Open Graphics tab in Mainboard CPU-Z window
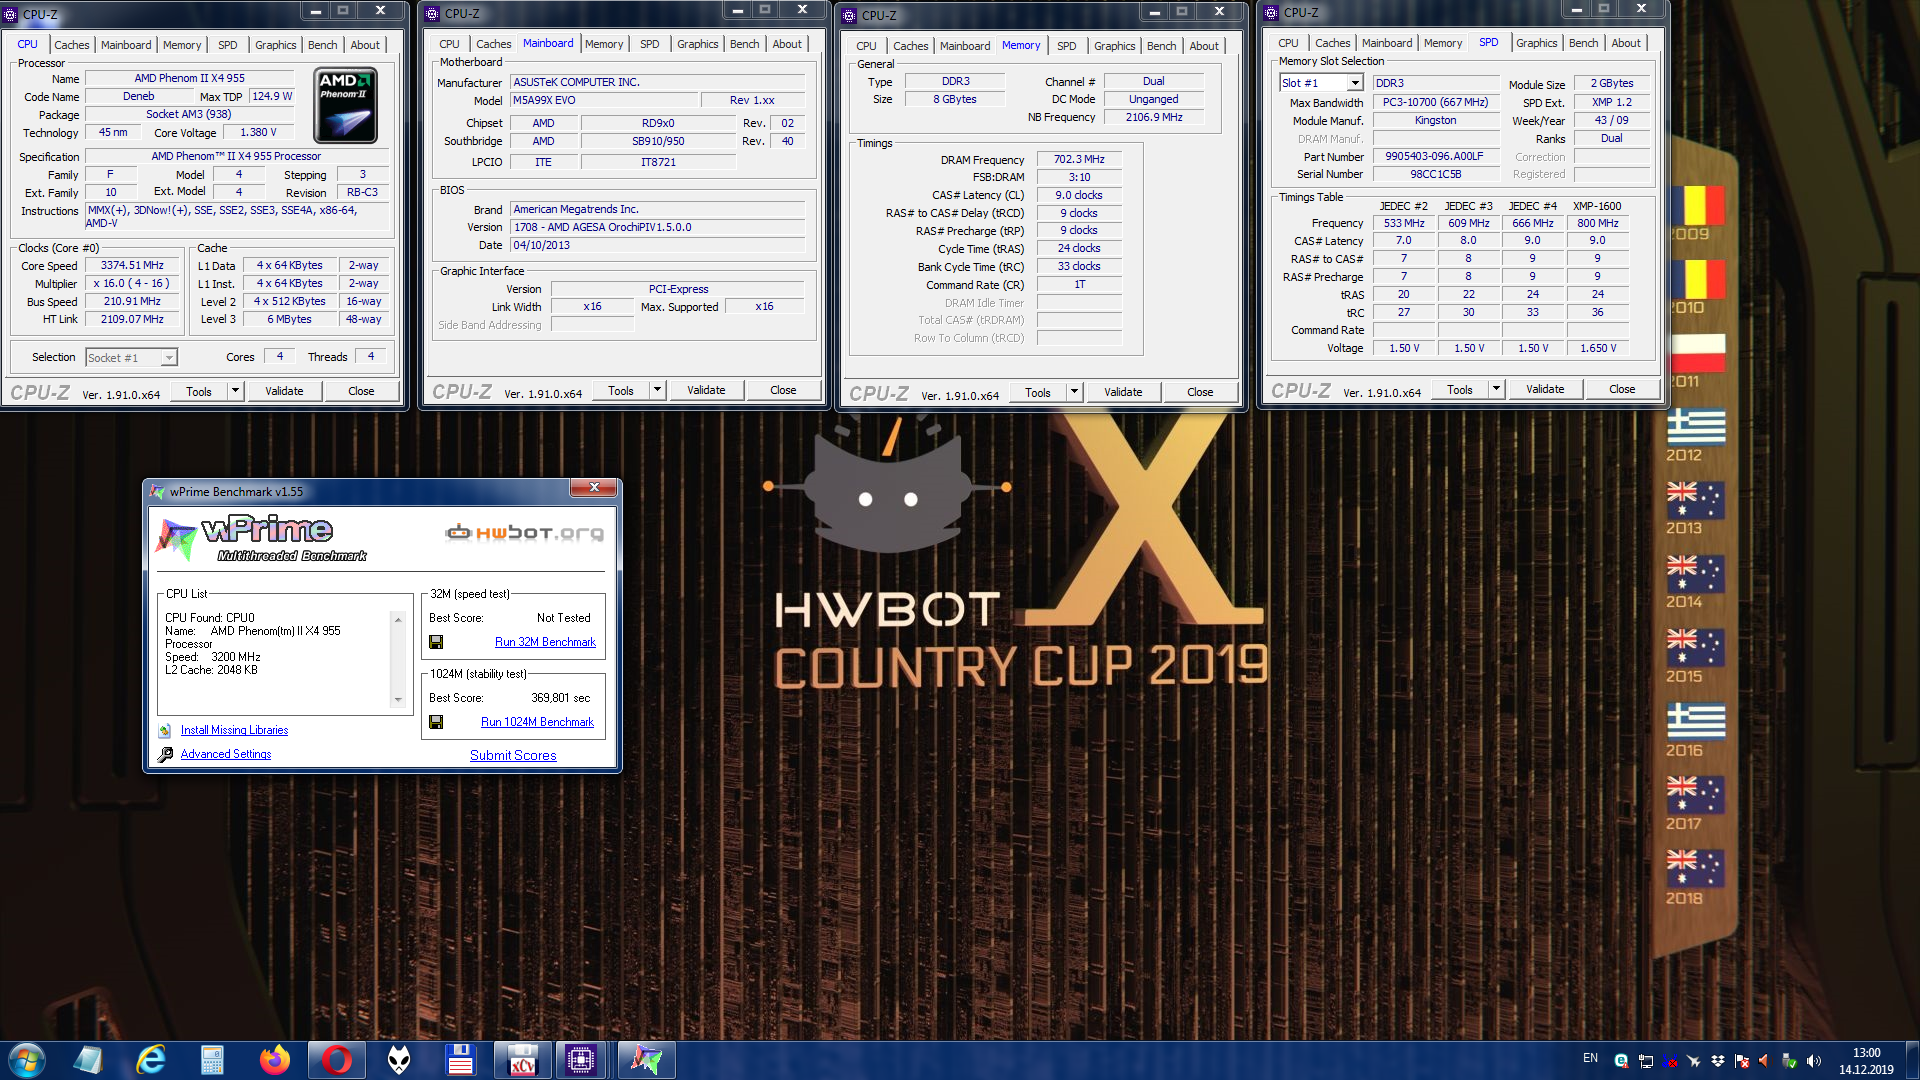The image size is (1920, 1080). (x=697, y=44)
